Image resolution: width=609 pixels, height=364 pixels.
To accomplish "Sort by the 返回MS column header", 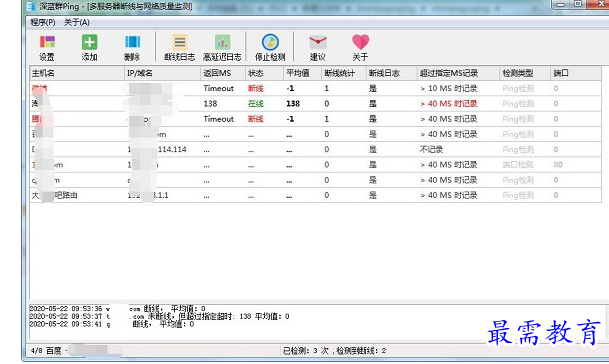I will (x=223, y=73).
